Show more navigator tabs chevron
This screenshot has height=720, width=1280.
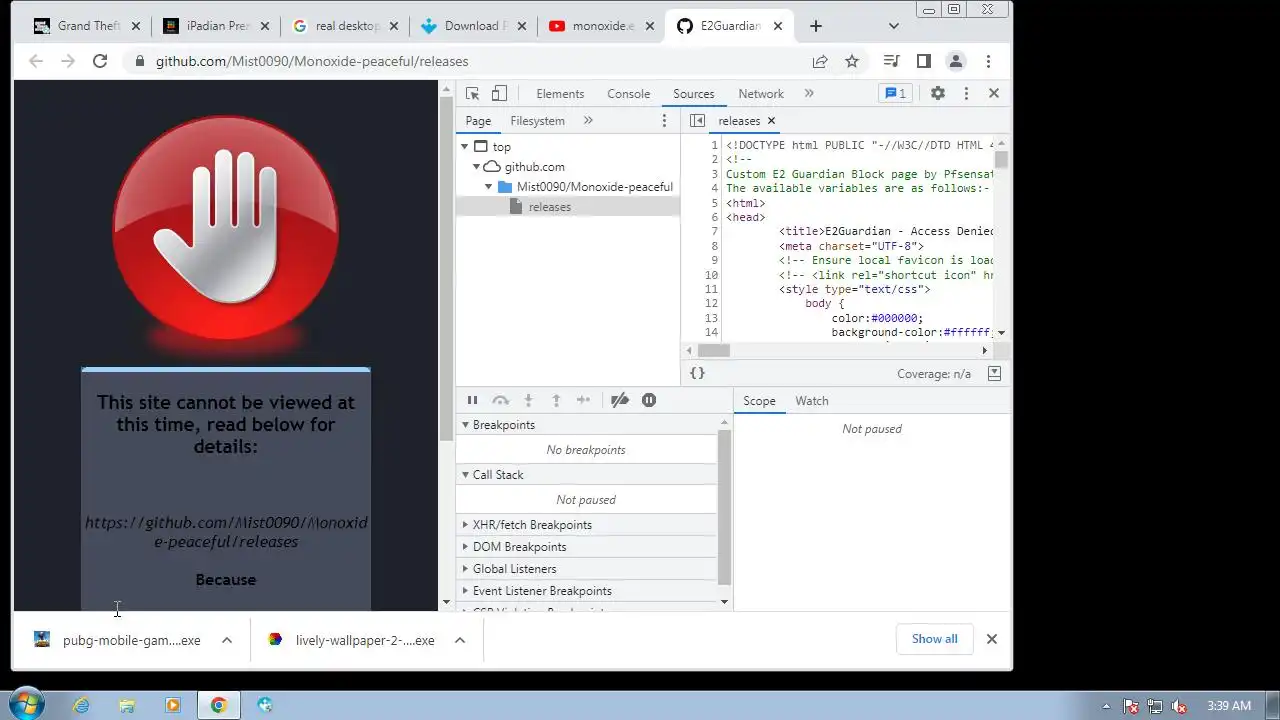588,121
